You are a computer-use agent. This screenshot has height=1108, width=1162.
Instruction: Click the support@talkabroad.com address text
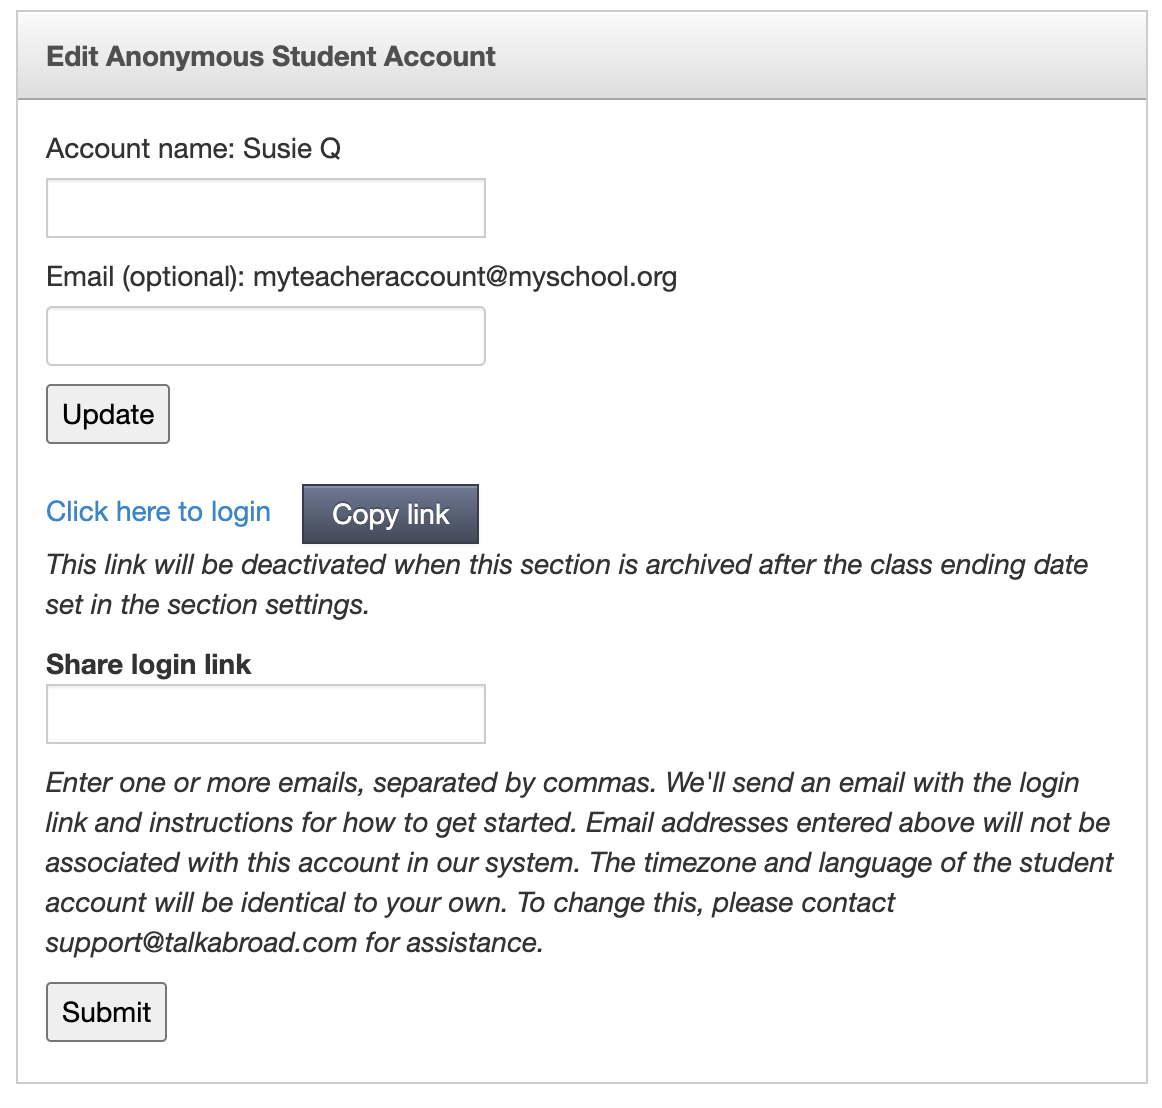201,943
